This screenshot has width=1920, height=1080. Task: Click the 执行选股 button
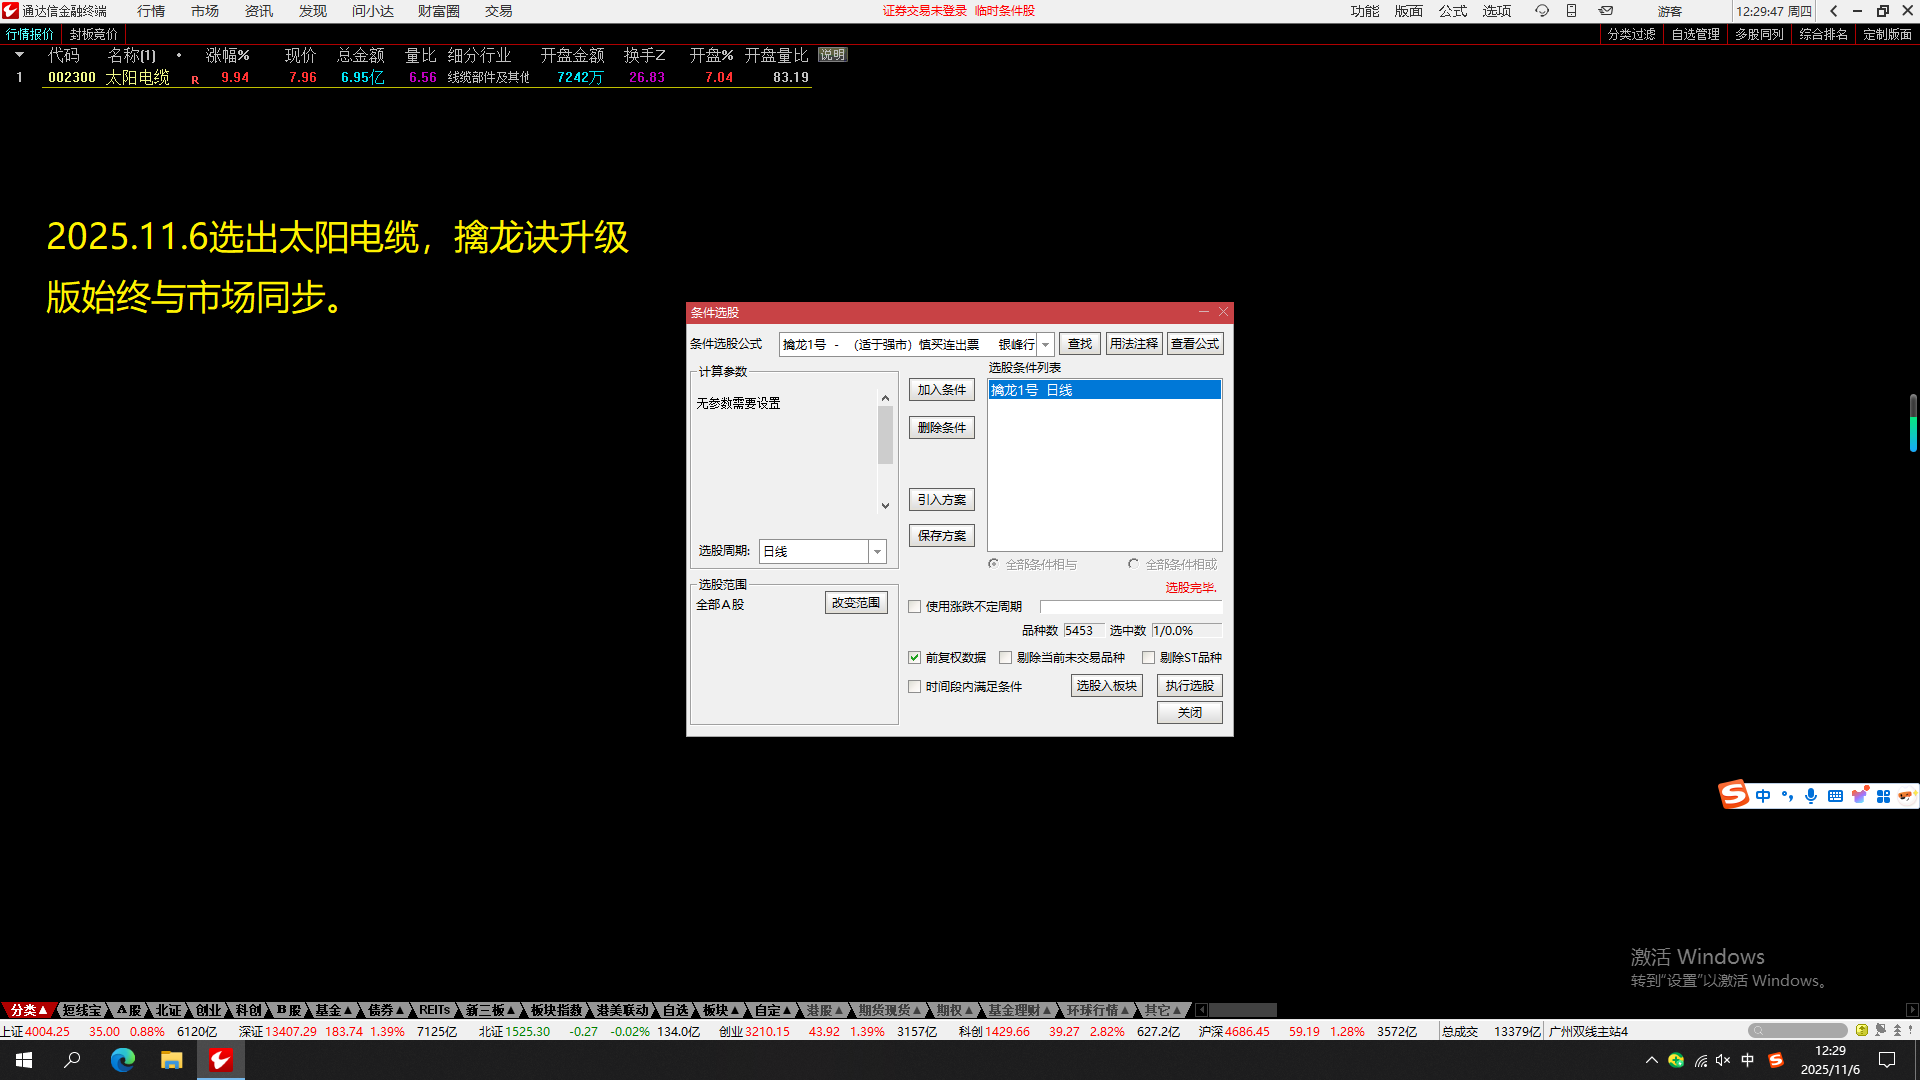[1189, 686]
